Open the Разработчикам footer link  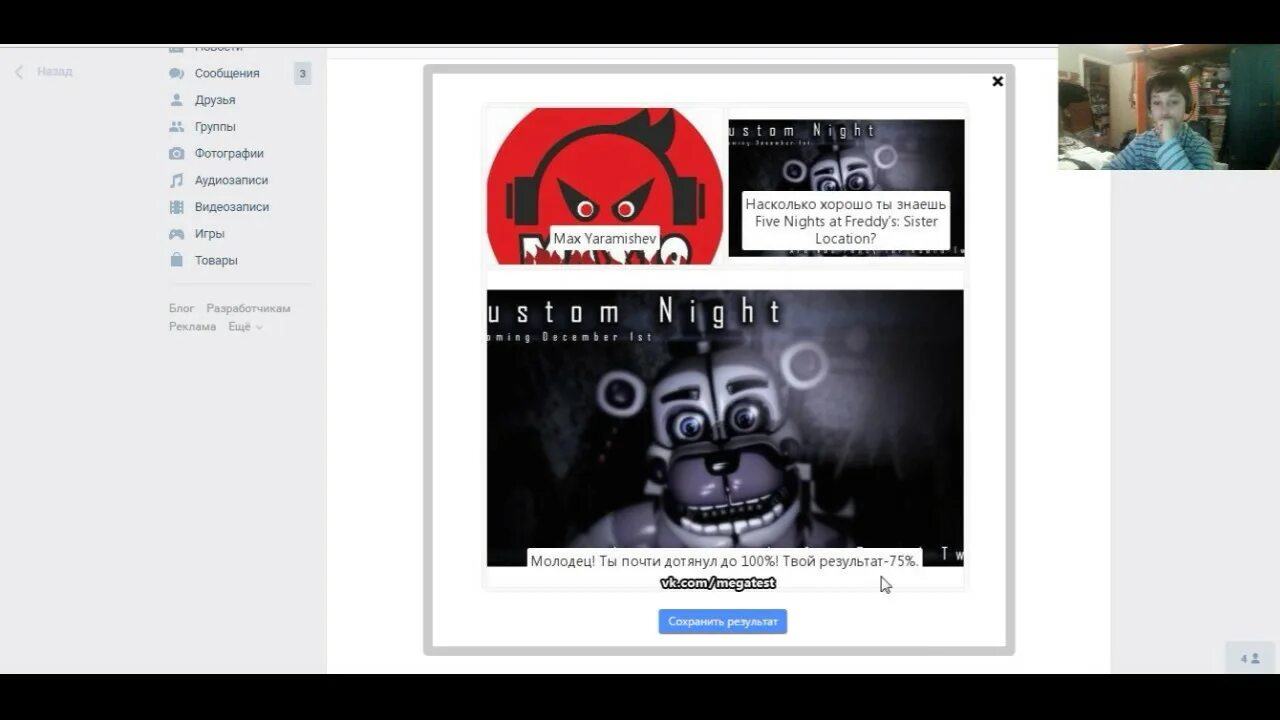[x=248, y=309]
